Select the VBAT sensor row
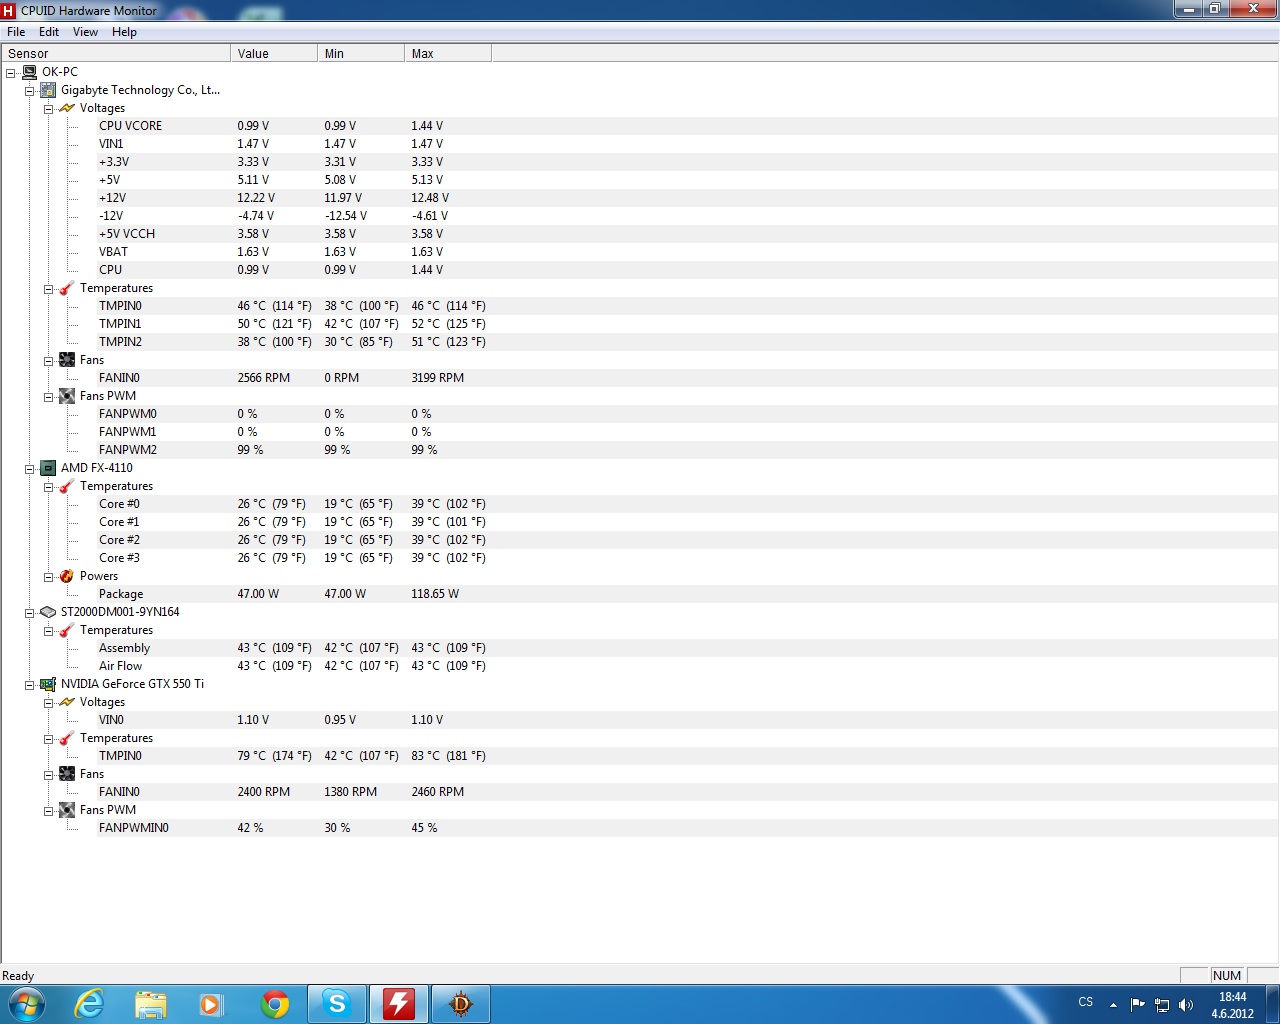Image resolution: width=1280 pixels, height=1024 pixels. click(639, 252)
